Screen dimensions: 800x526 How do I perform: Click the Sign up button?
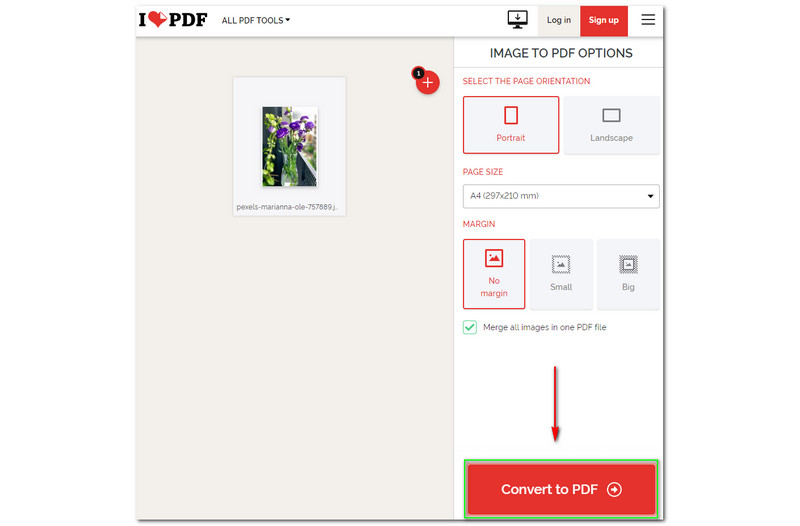point(604,20)
